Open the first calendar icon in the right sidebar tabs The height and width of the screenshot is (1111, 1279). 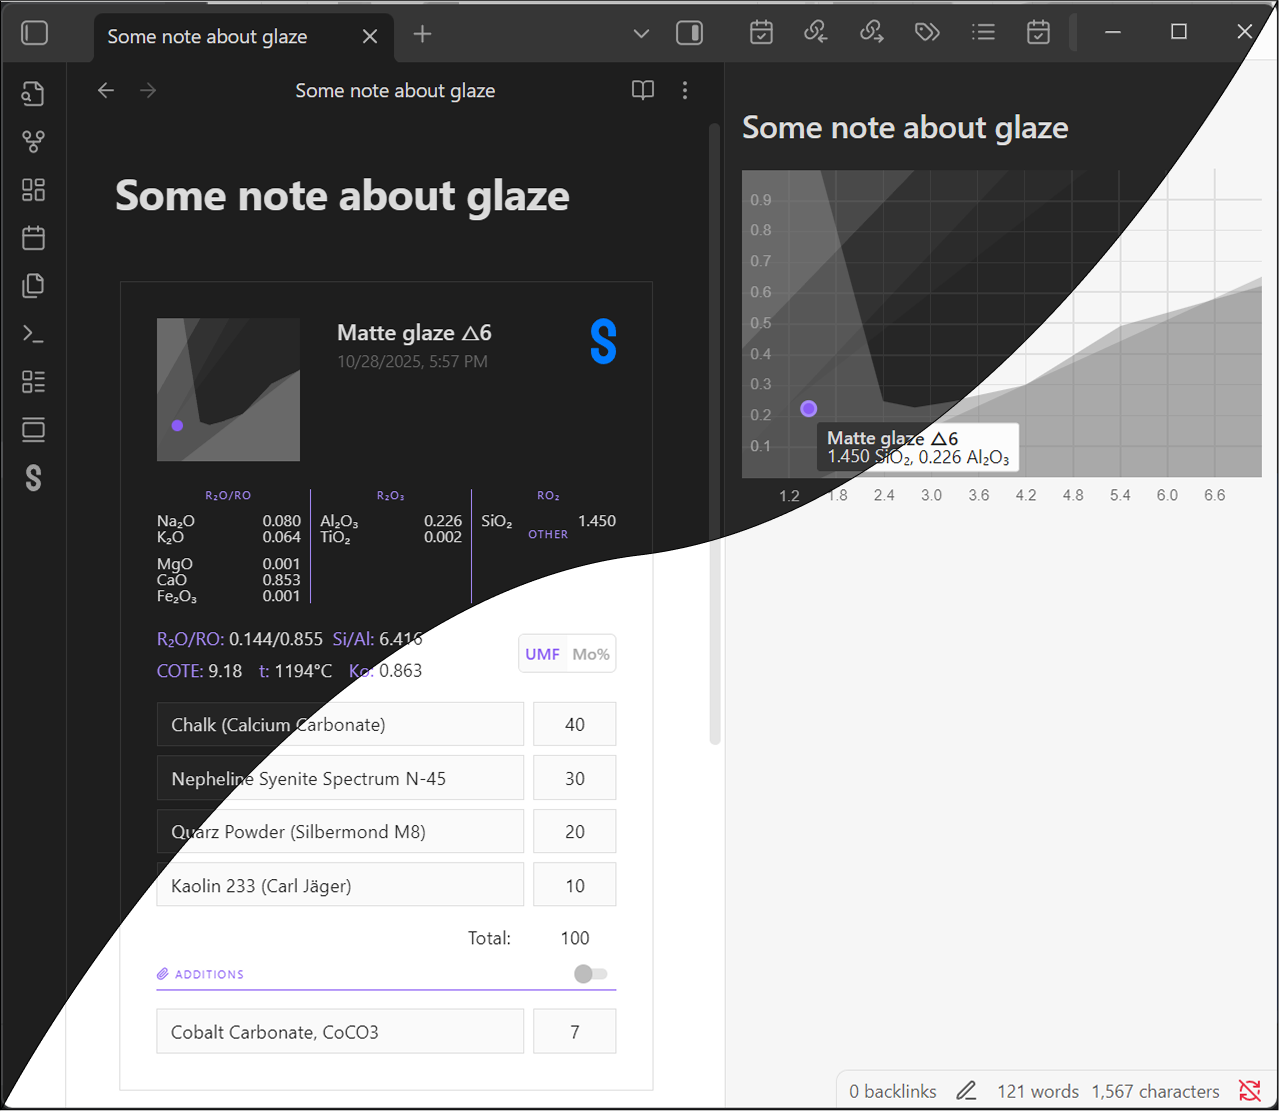(x=761, y=32)
